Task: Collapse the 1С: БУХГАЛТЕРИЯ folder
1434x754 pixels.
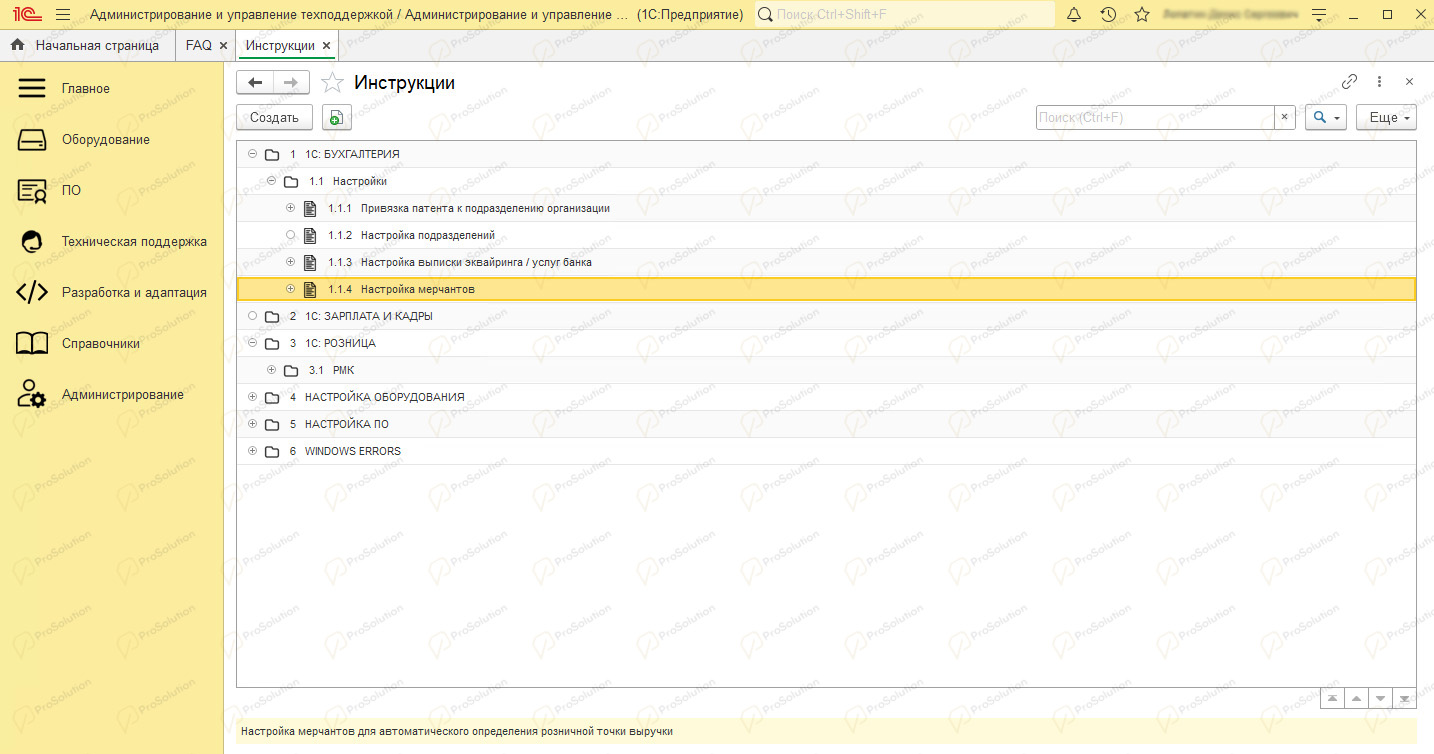Action: [252, 154]
